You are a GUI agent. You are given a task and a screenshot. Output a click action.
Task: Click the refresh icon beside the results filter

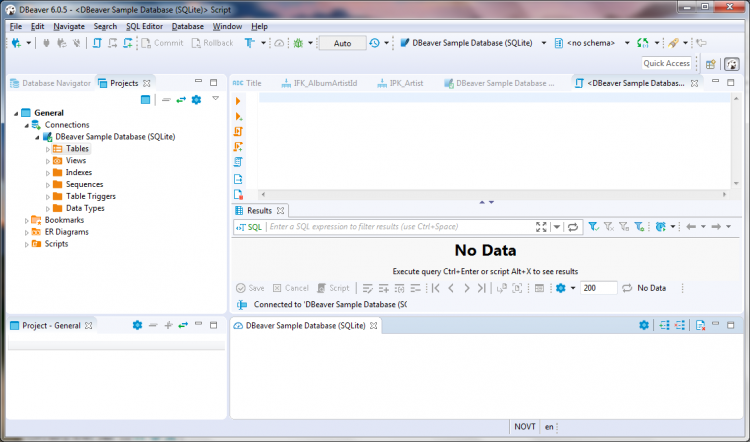573,227
